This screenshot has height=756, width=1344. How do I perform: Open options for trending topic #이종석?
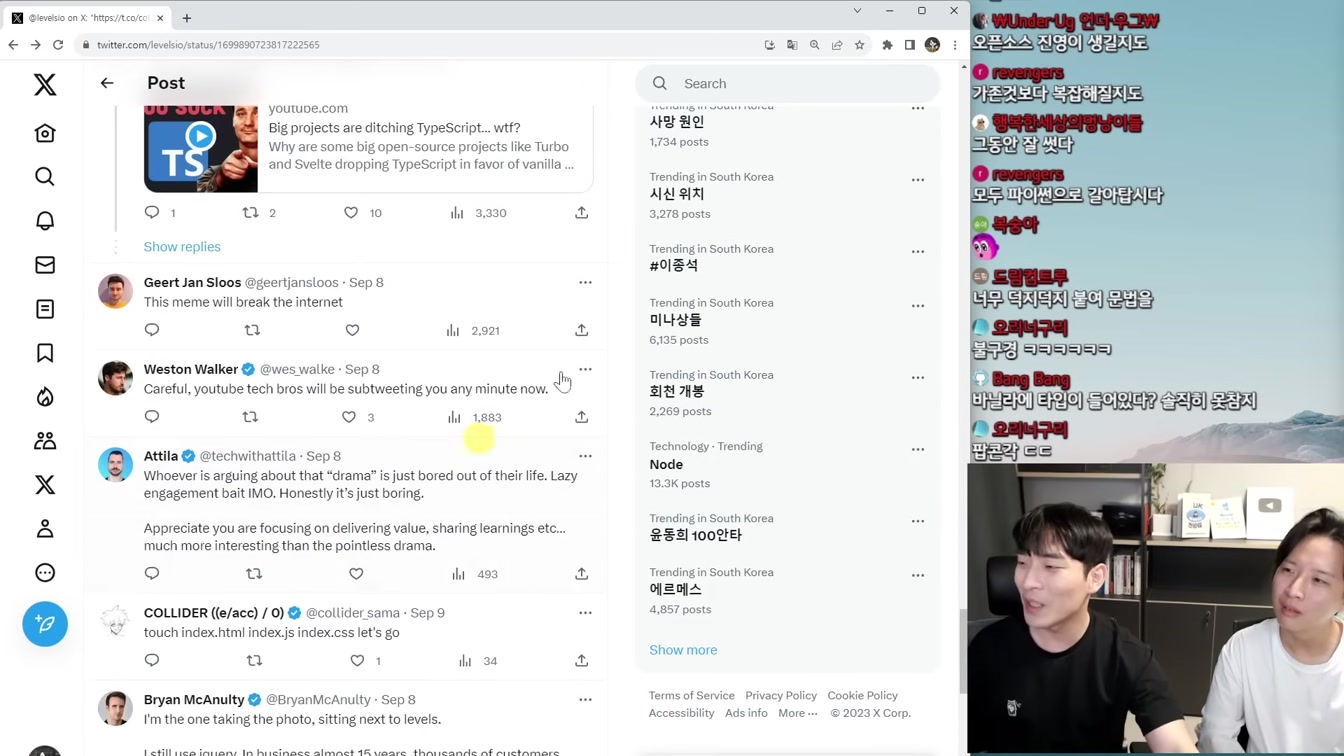pos(917,252)
